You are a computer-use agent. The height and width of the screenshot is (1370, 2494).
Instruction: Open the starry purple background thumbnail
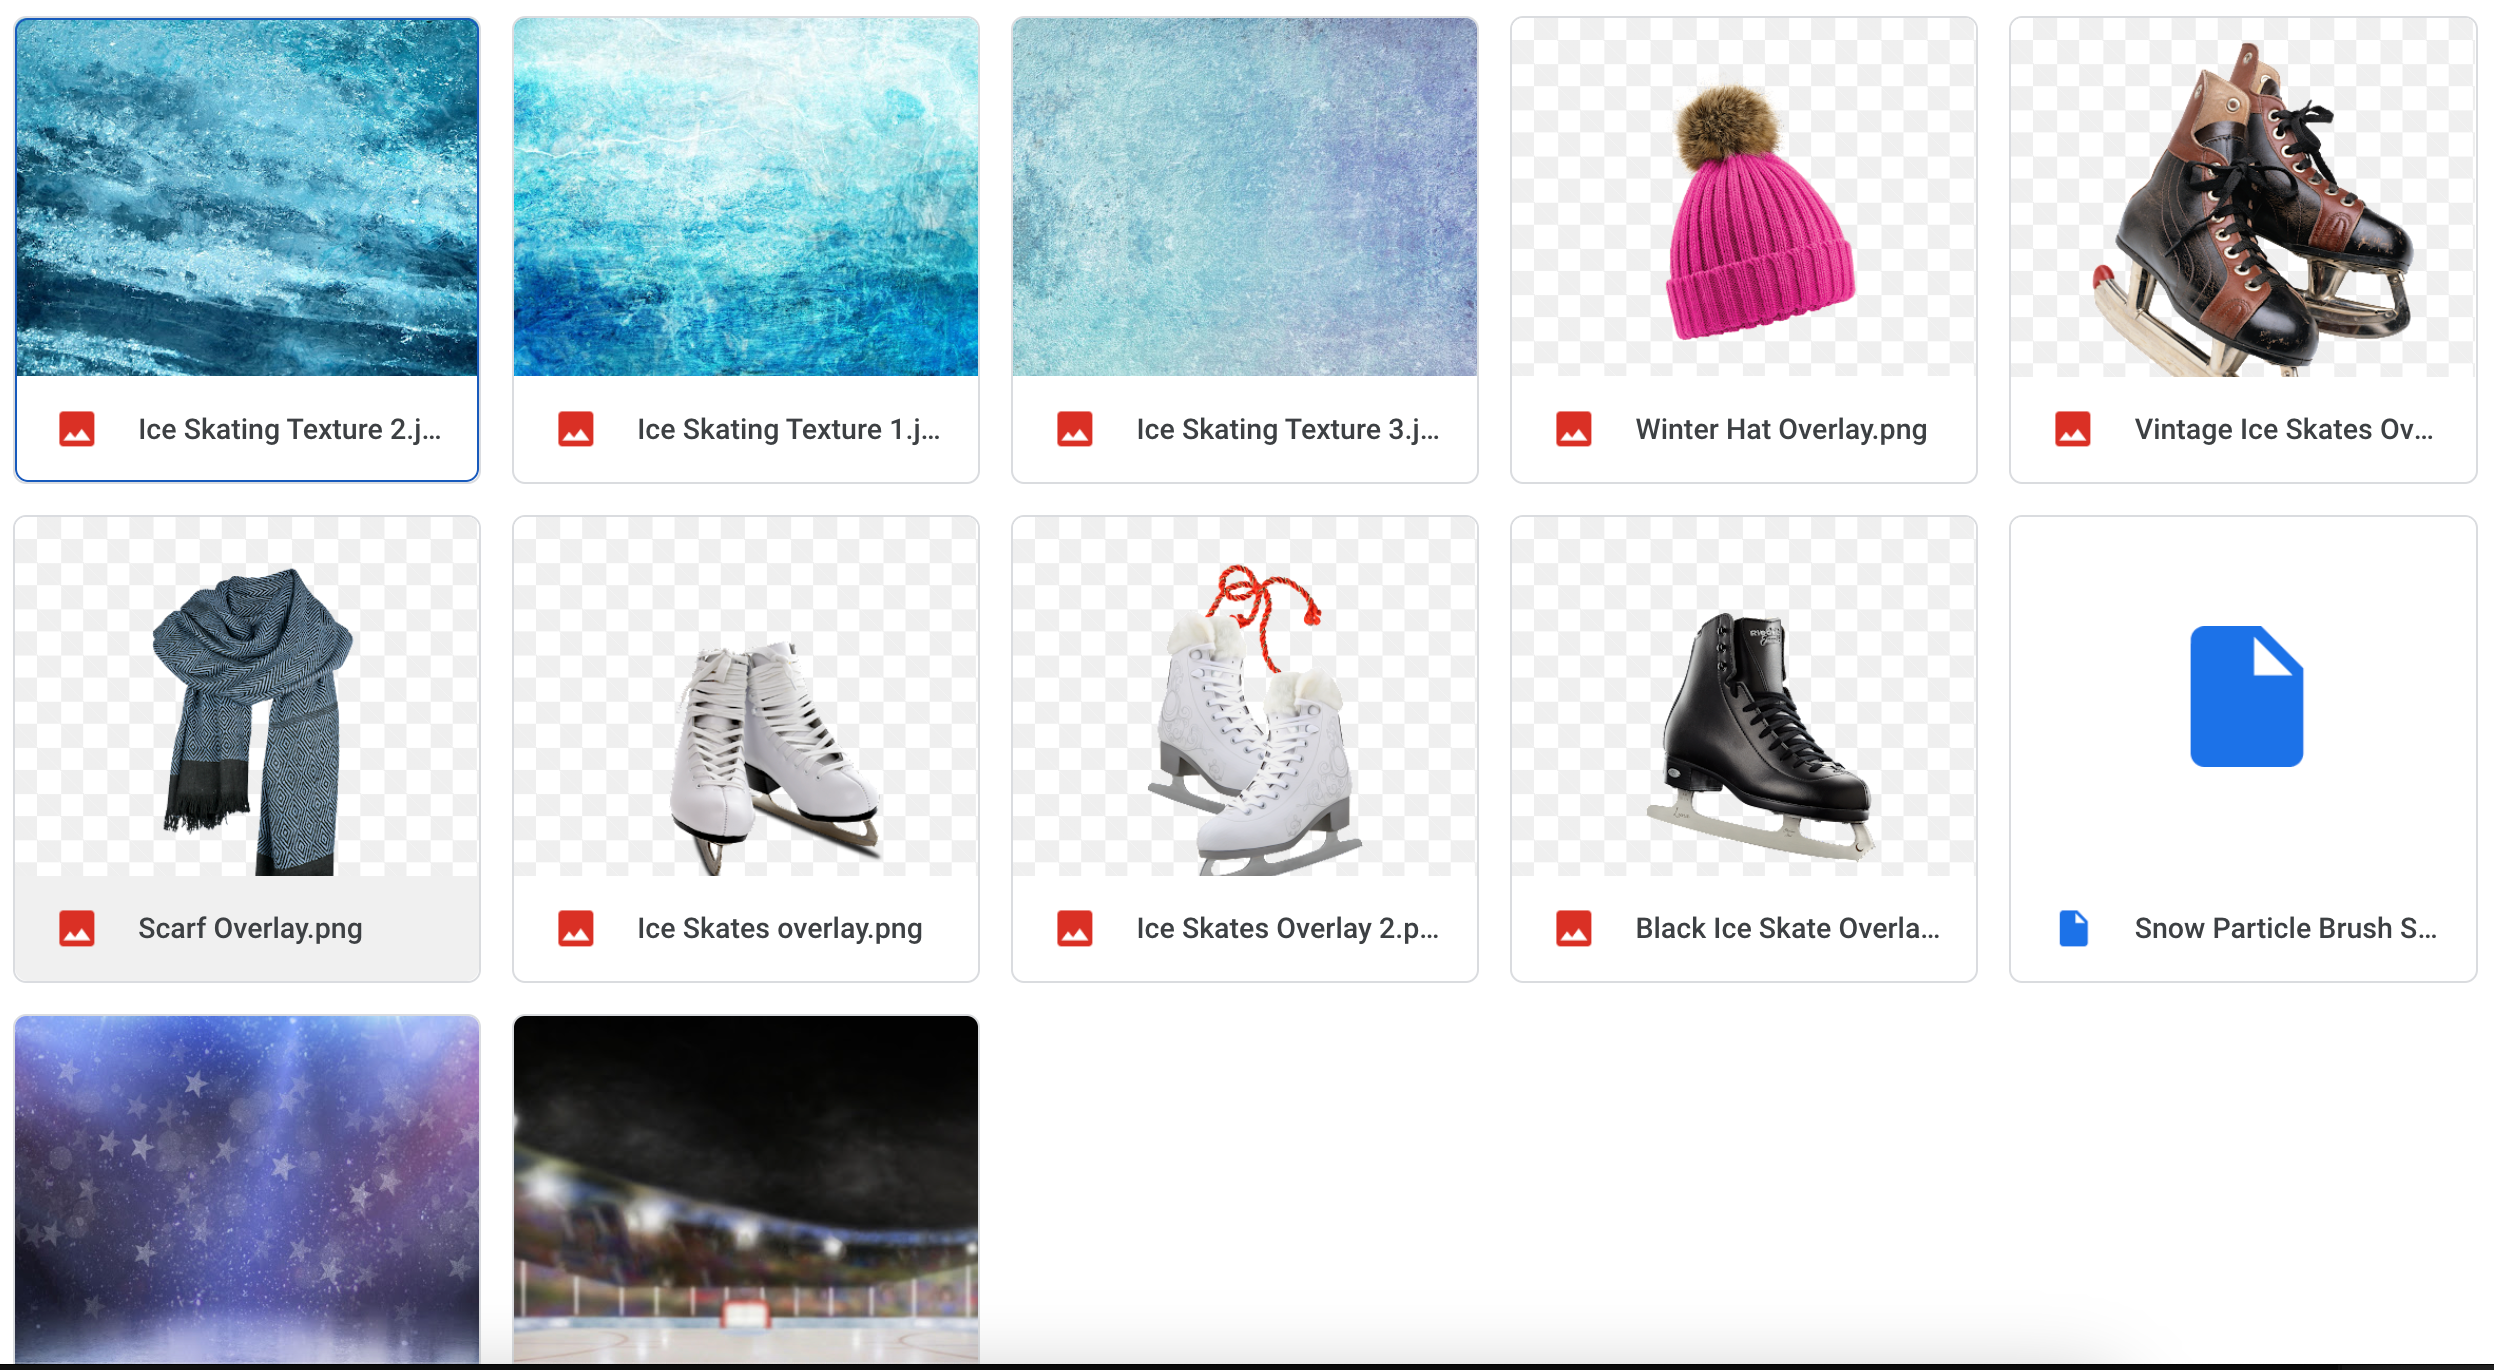coord(247,1190)
